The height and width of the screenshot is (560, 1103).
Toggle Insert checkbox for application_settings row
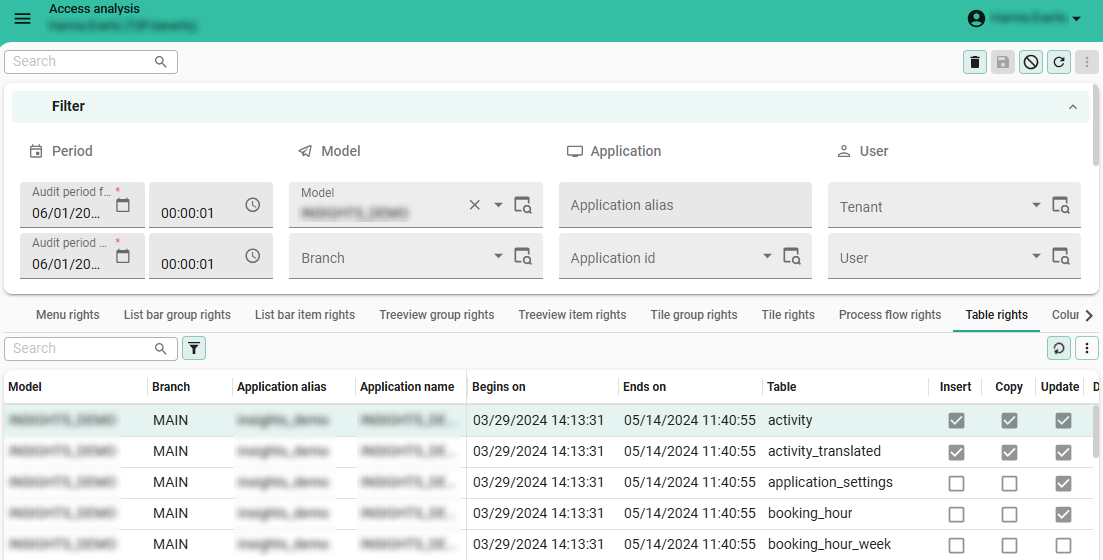[x=956, y=483]
